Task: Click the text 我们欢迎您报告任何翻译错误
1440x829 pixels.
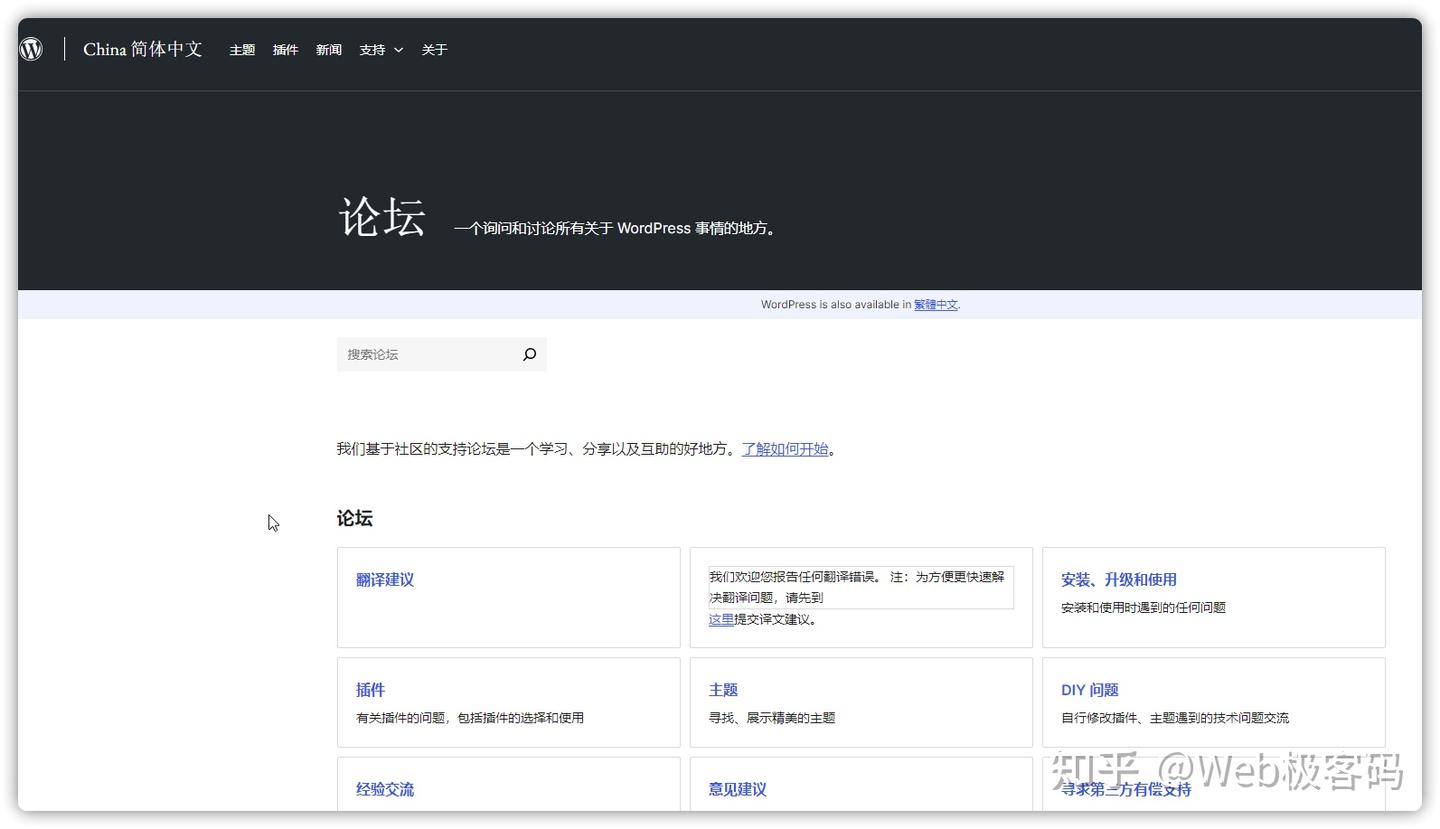Action: tap(795, 577)
